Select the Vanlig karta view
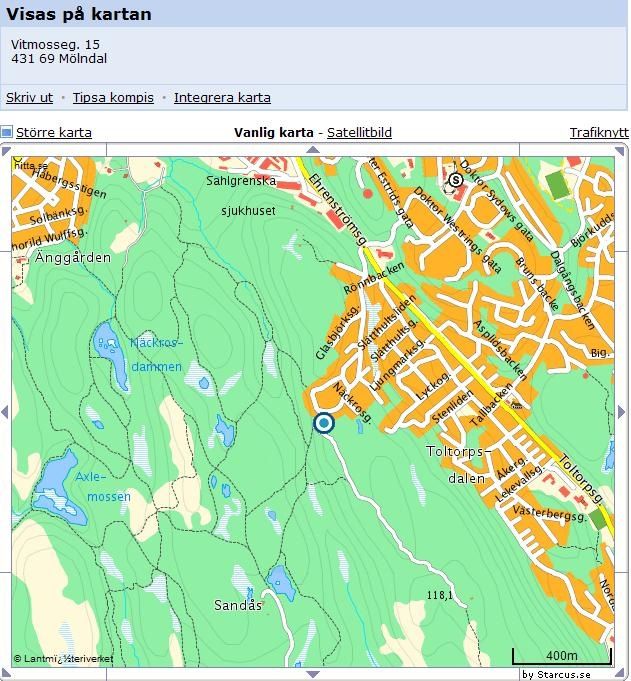Image resolution: width=631 pixels, height=681 pixels. pyautogui.click(x=274, y=132)
